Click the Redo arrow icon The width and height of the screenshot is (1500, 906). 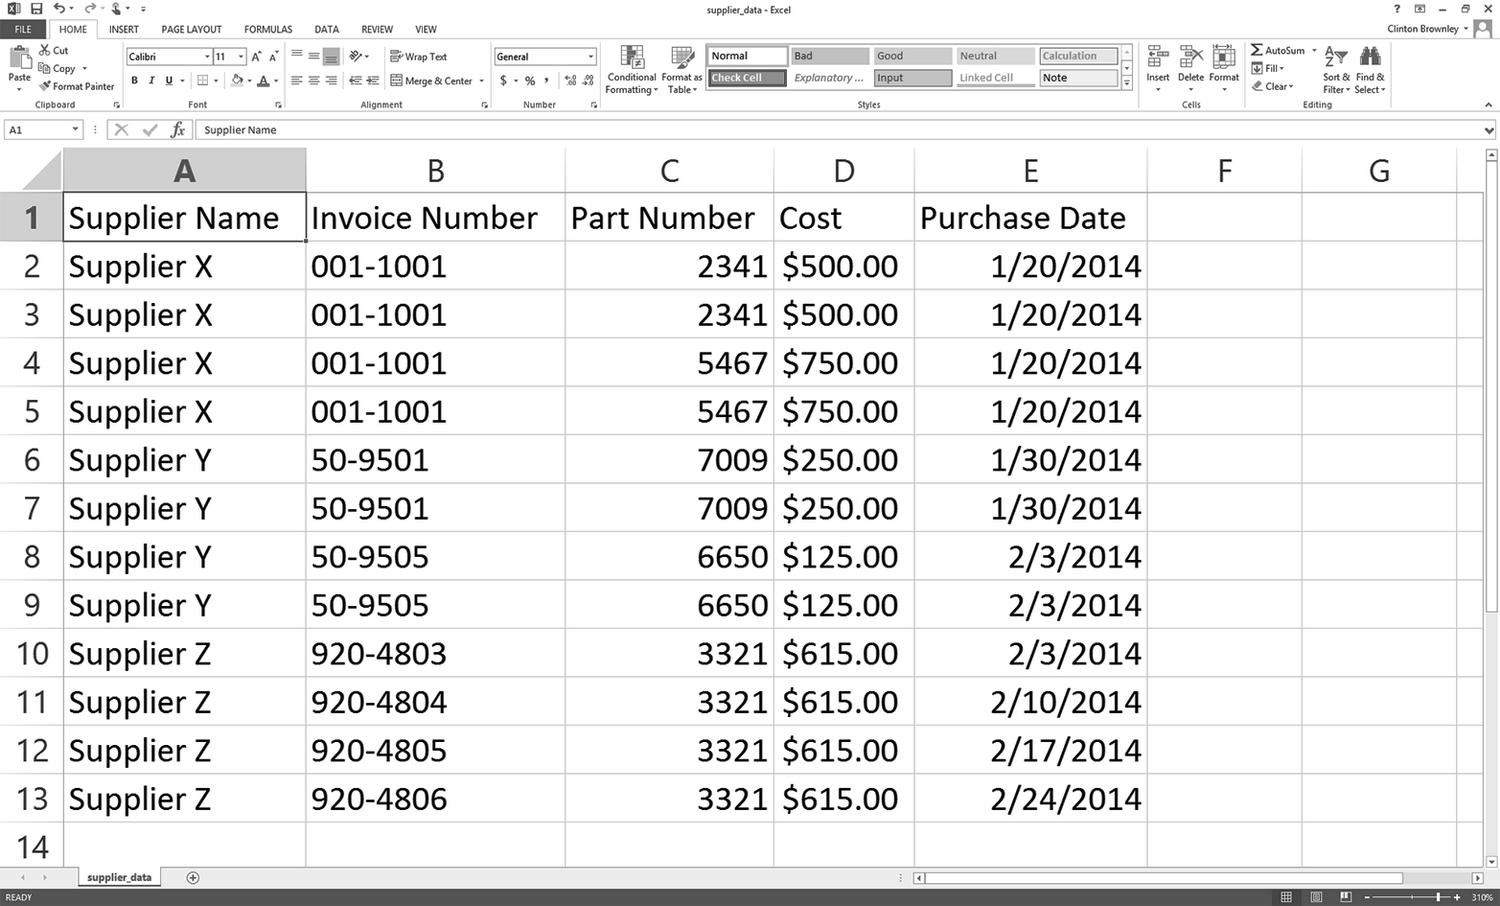[x=90, y=9]
